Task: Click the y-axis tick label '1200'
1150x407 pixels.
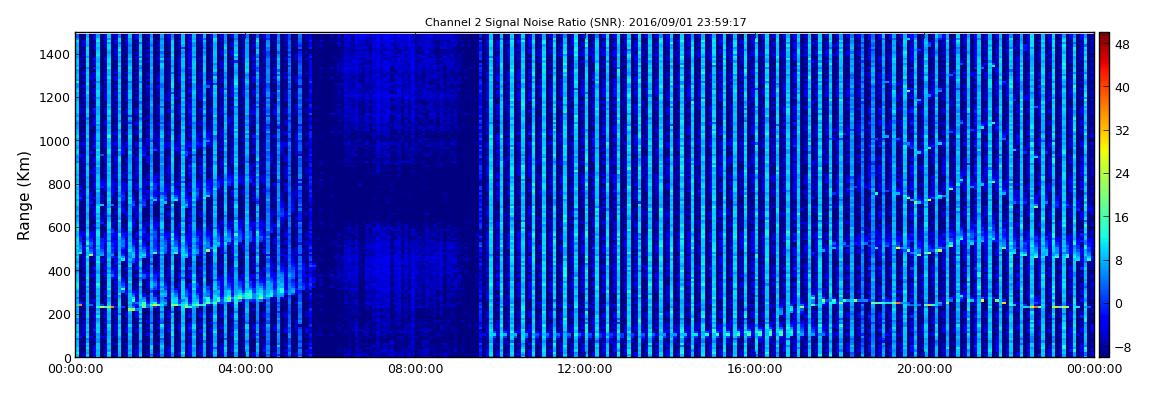Action: pos(55,98)
